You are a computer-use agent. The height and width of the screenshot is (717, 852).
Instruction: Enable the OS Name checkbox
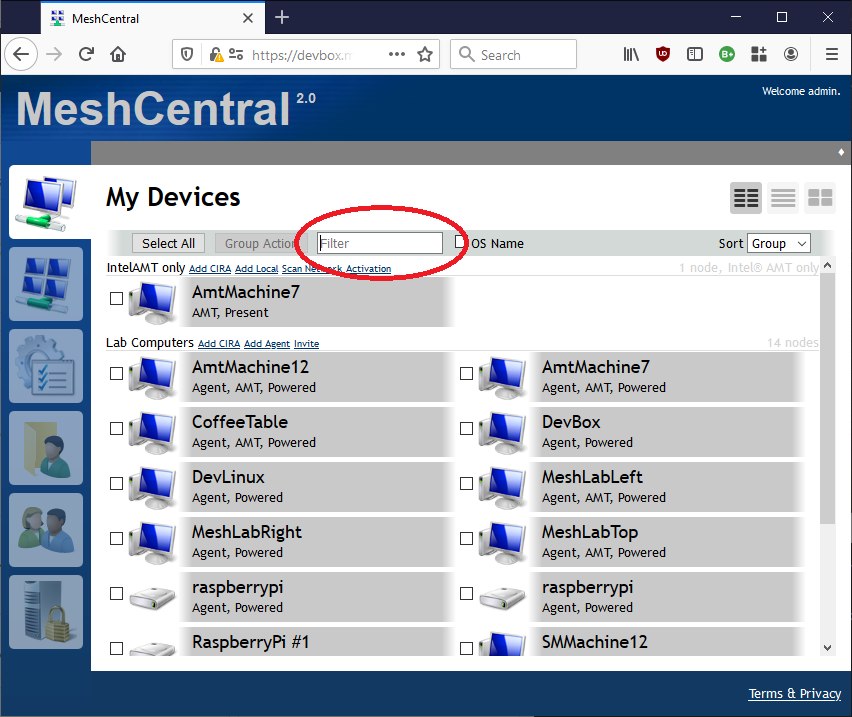[458, 241]
